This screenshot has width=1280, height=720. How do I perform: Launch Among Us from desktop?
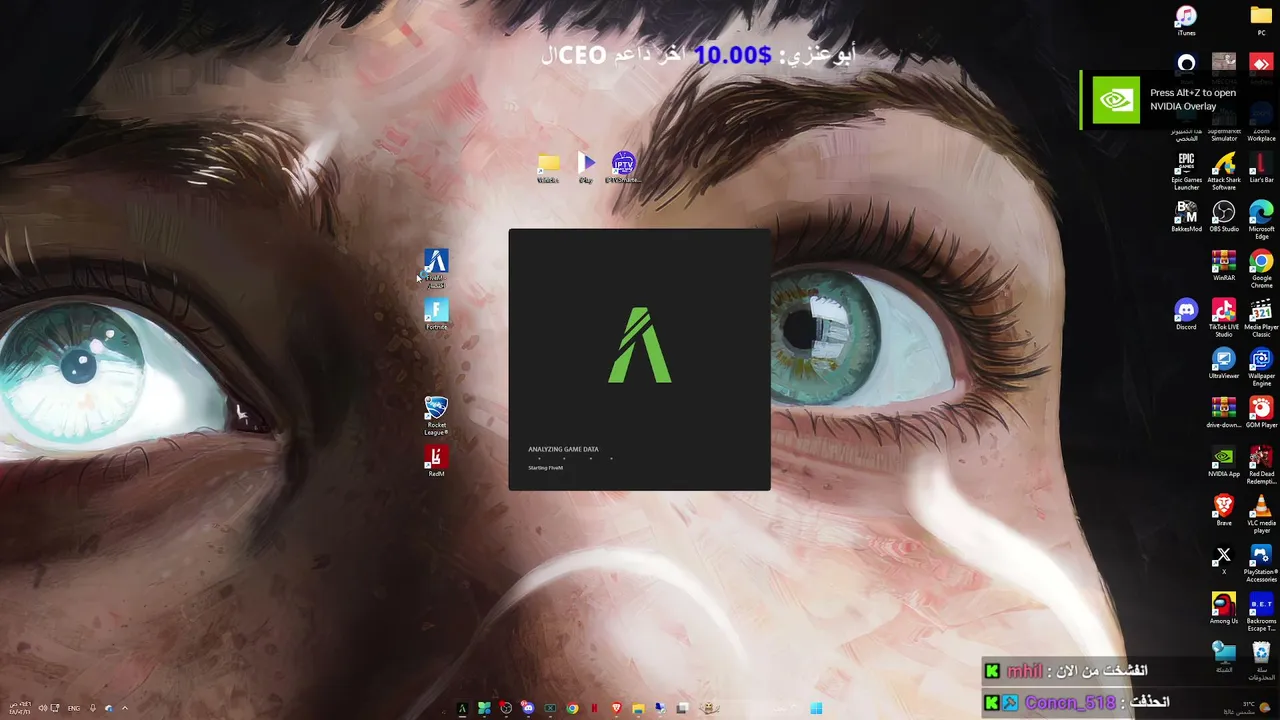[1224, 609]
